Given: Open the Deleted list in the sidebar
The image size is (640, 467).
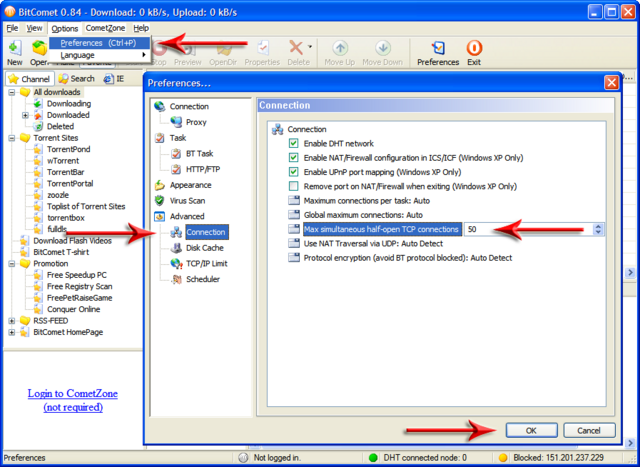Looking at the screenshot, I should pyautogui.click(x=60, y=127).
